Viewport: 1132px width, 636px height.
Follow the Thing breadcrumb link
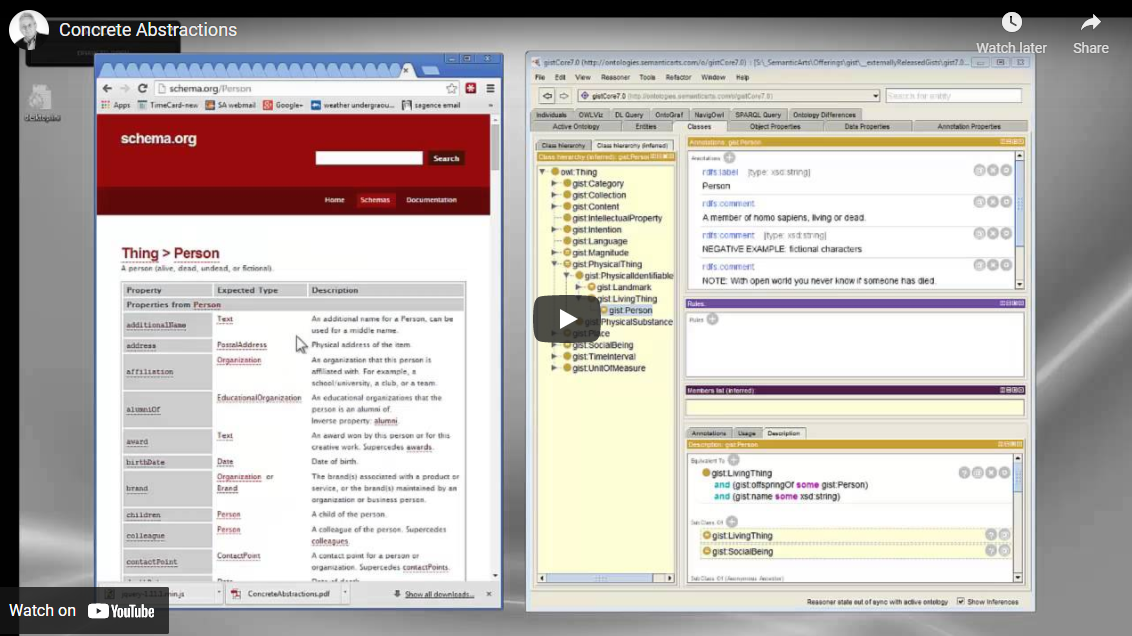(x=139, y=253)
